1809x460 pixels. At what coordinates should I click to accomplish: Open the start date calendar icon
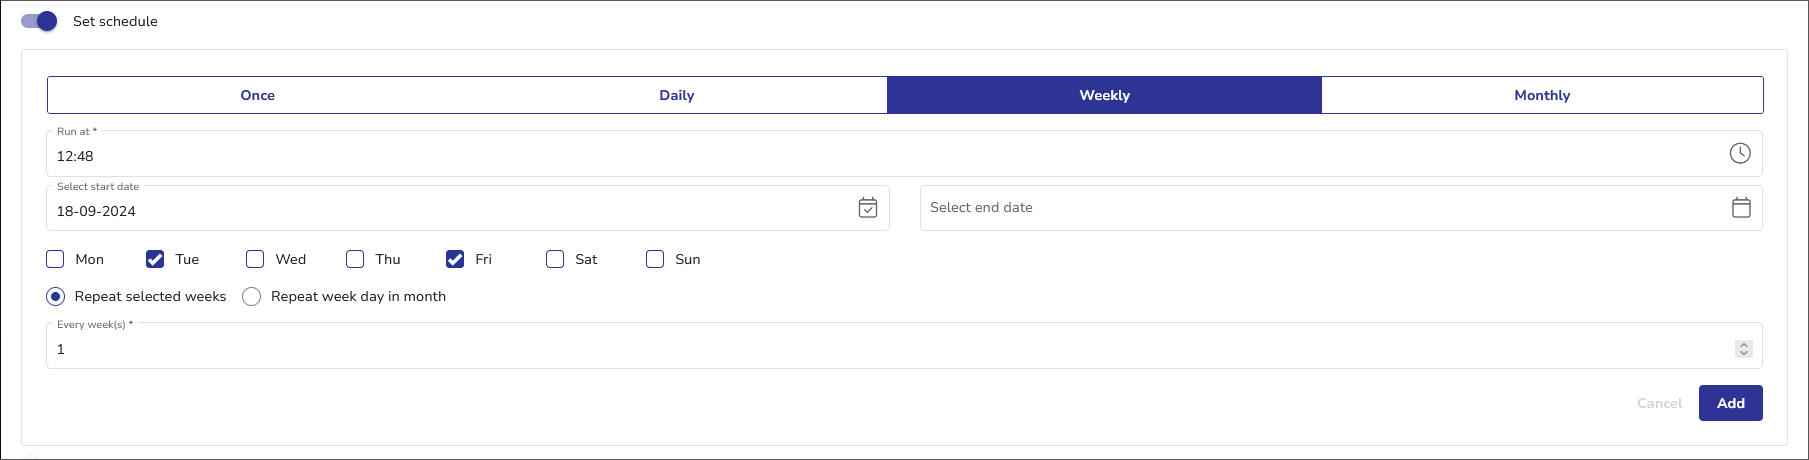(x=868, y=208)
